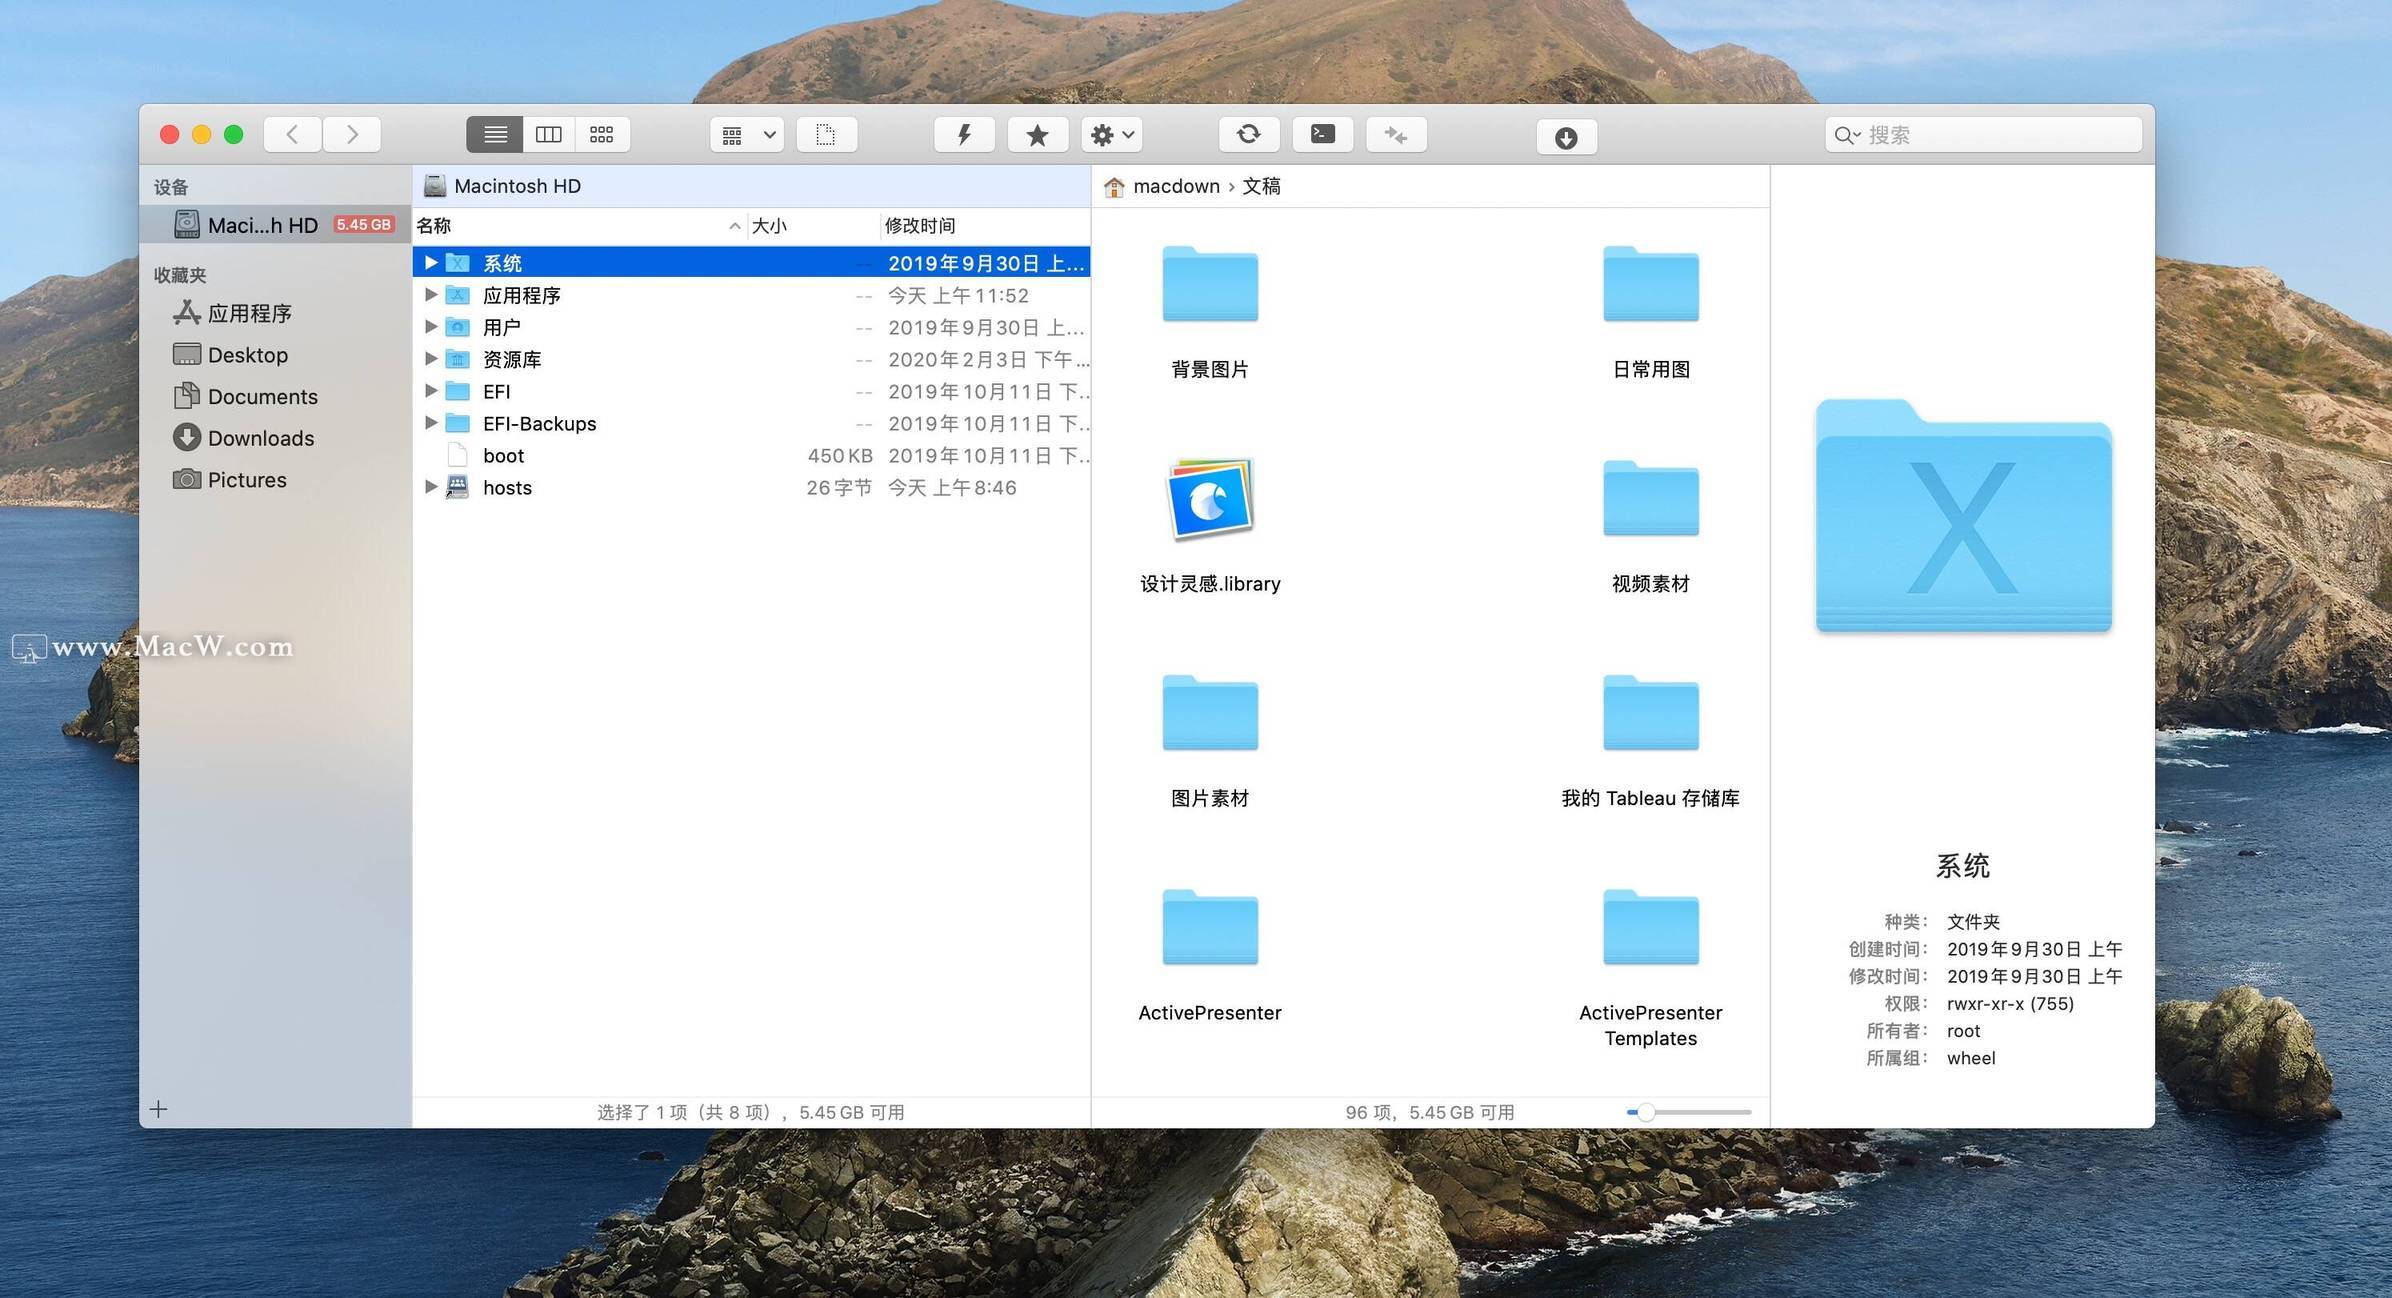Switch to list view mode
2392x1298 pixels.
point(495,135)
